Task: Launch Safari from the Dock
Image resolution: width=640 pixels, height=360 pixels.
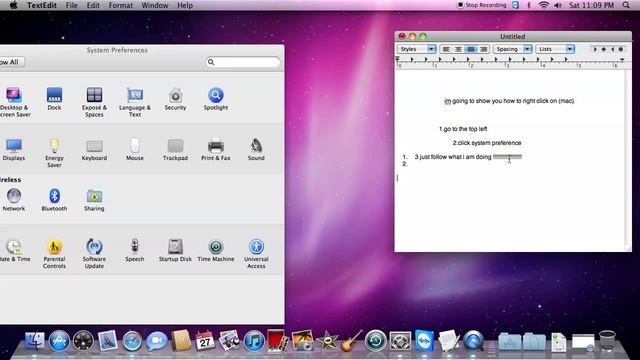Action: (132, 341)
